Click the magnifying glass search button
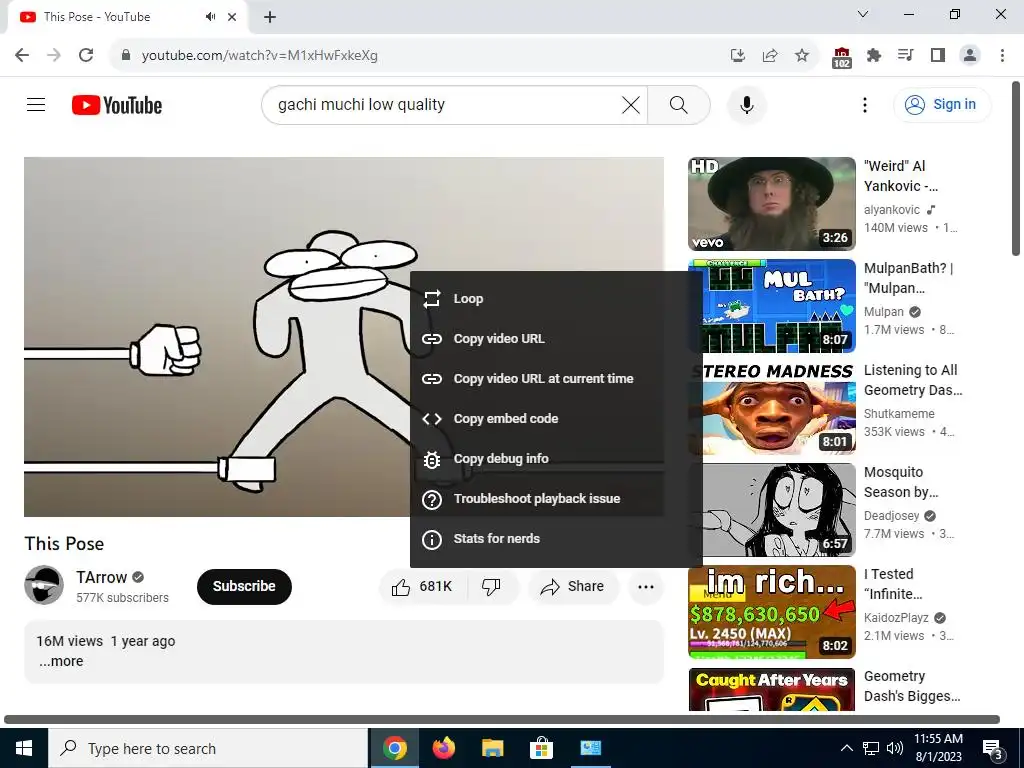 click(x=679, y=104)
